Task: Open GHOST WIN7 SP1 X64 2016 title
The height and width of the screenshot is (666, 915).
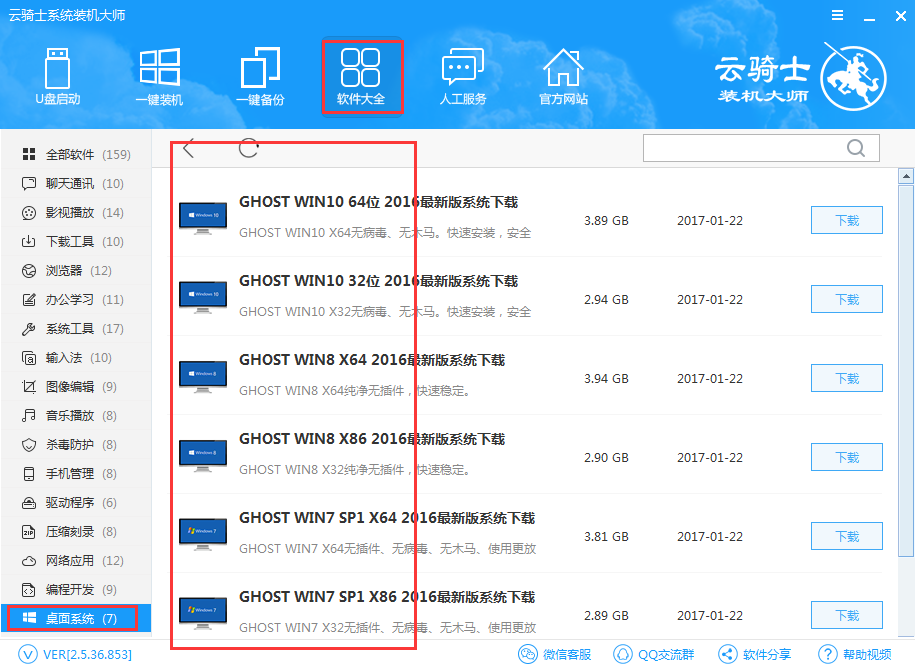Action: point(387,518)
